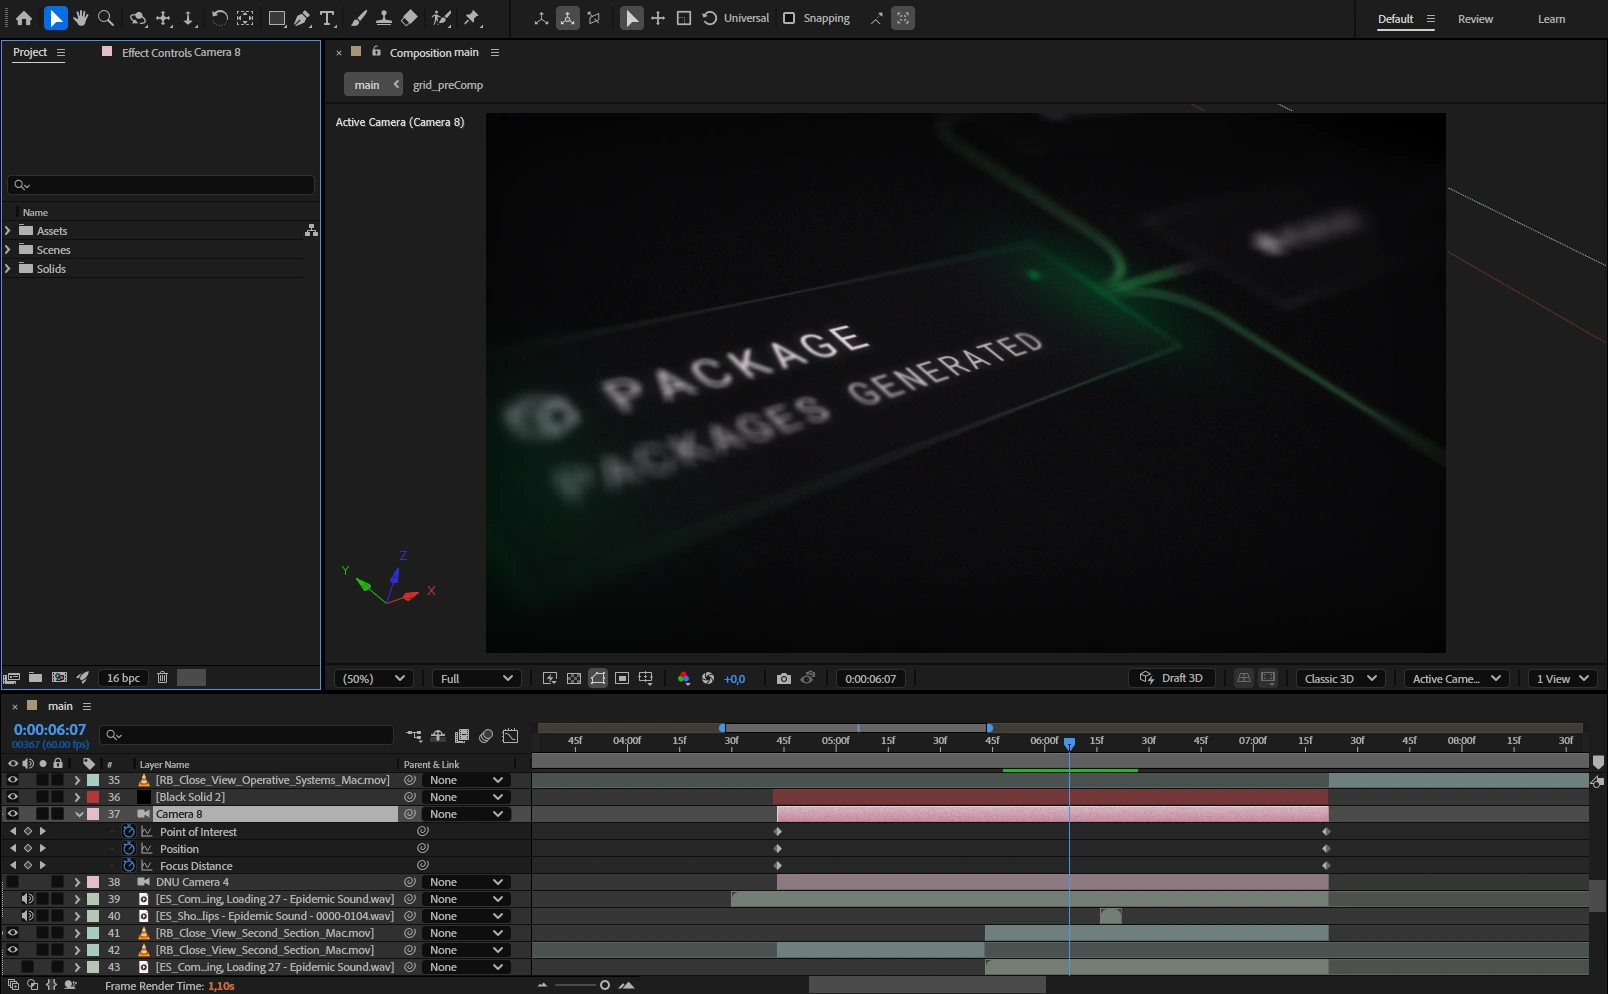The image size is (1608, 994).
Task: Click the red label swatch of layer 36
Action: point(93,797)
